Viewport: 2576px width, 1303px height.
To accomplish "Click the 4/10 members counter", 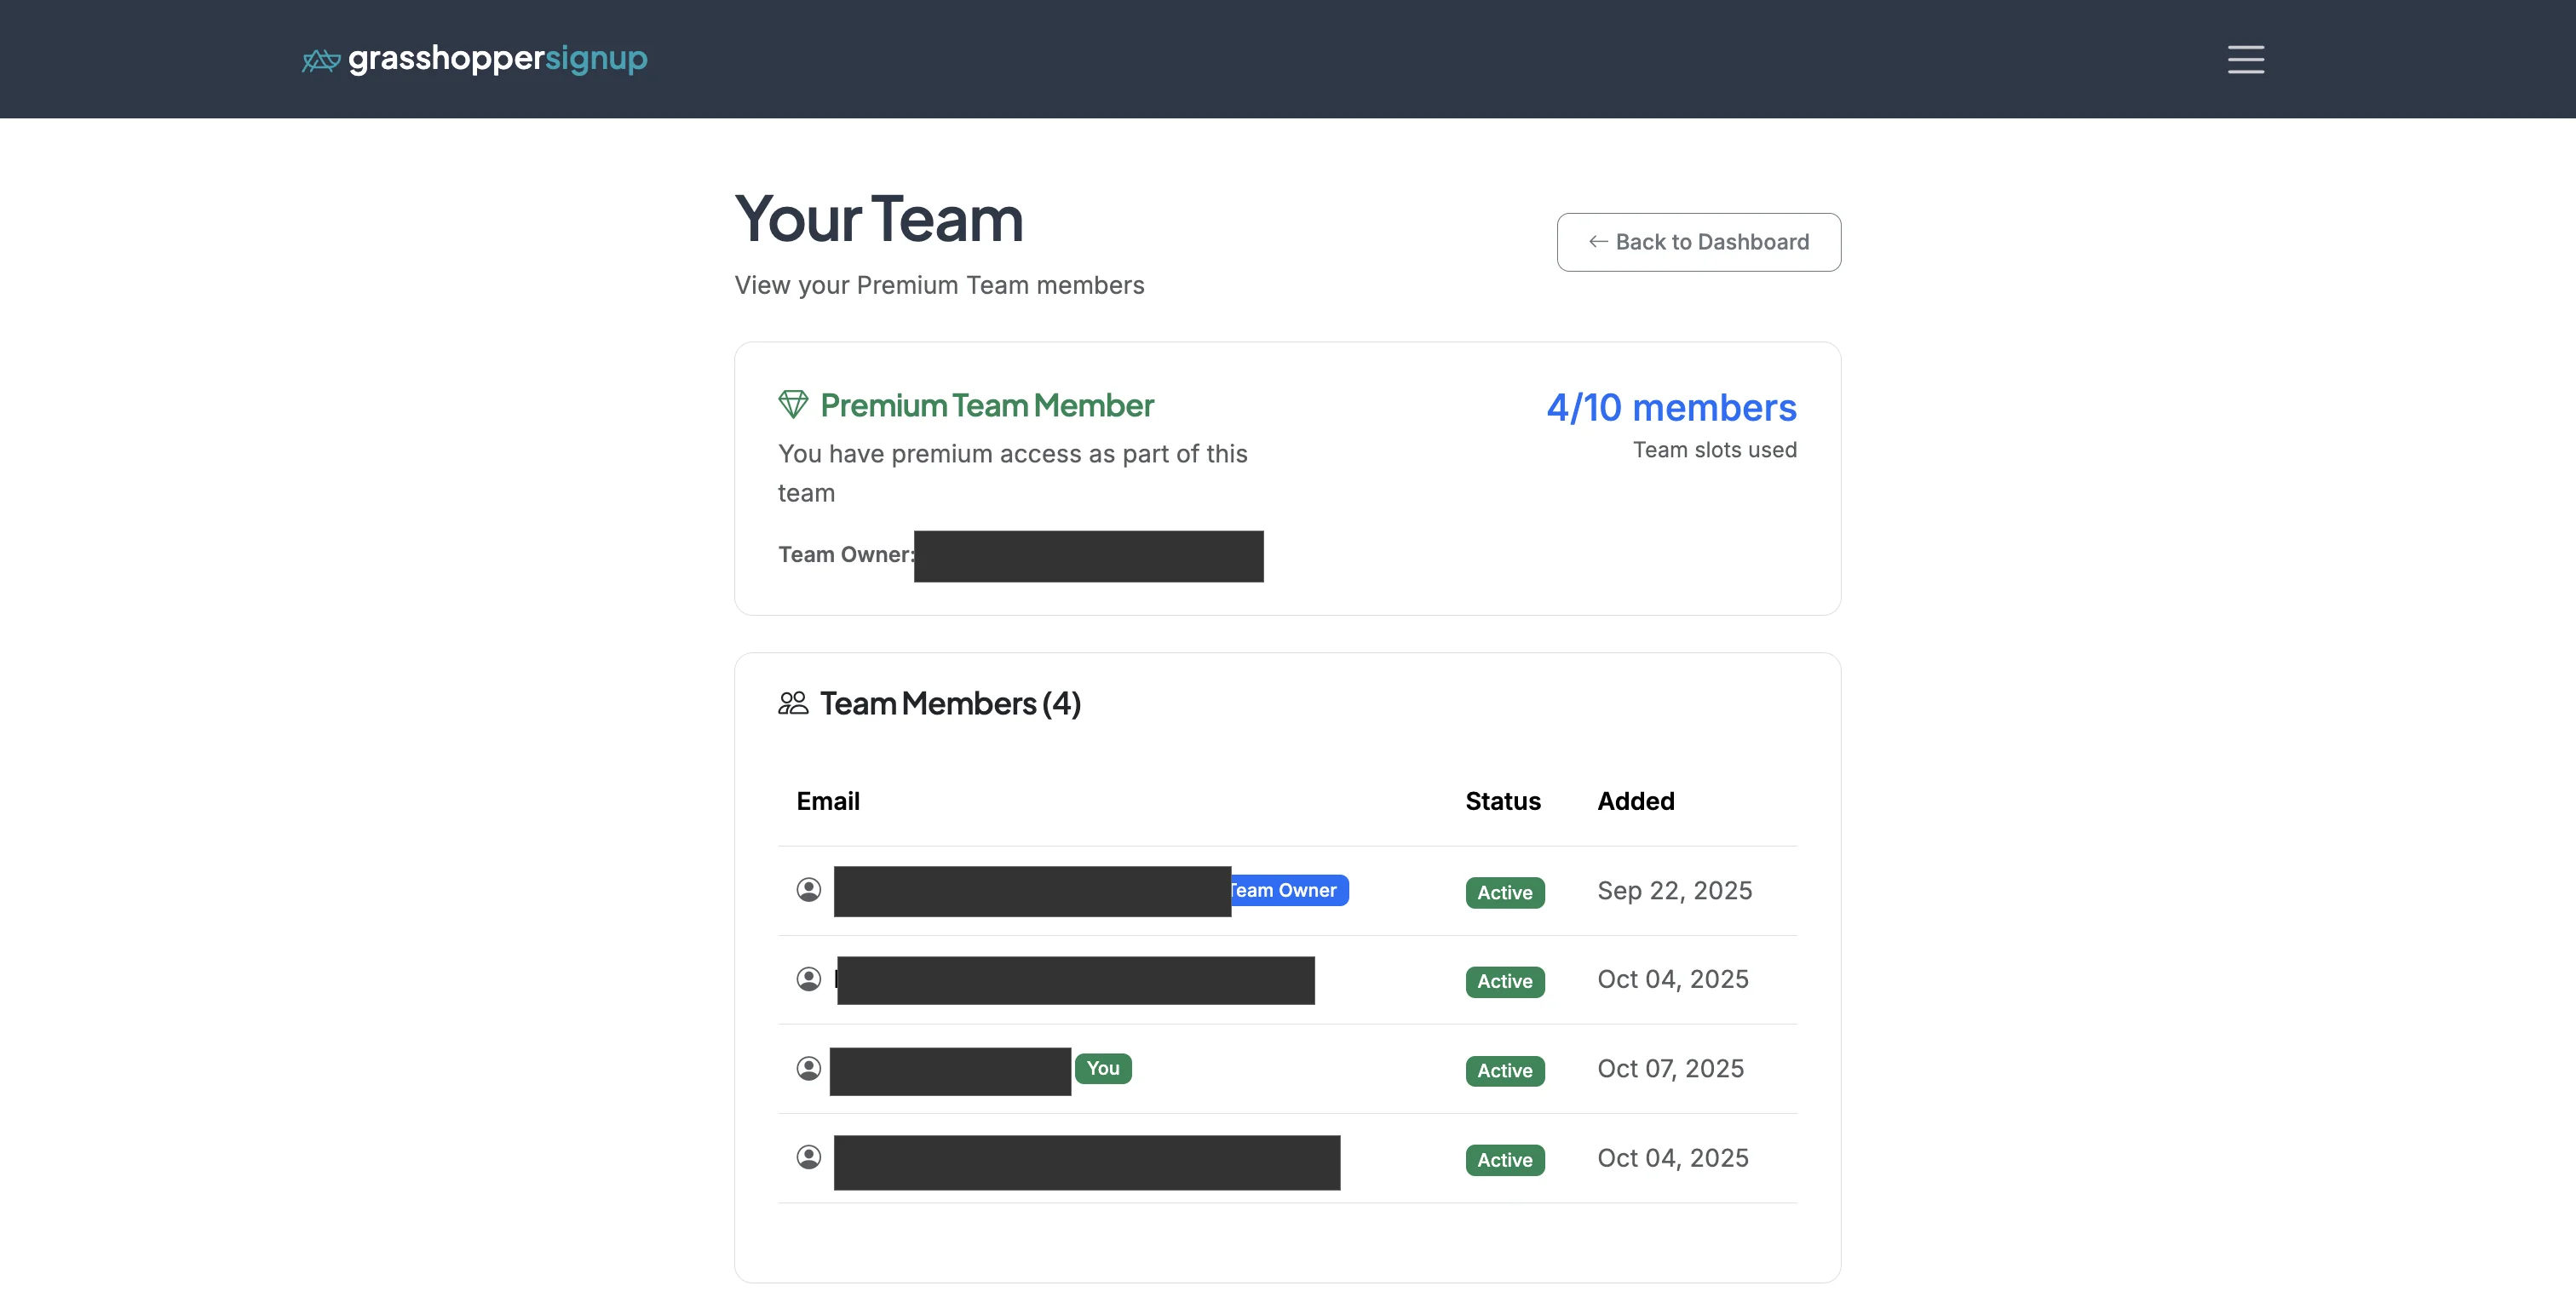I will coord(1671,407).
